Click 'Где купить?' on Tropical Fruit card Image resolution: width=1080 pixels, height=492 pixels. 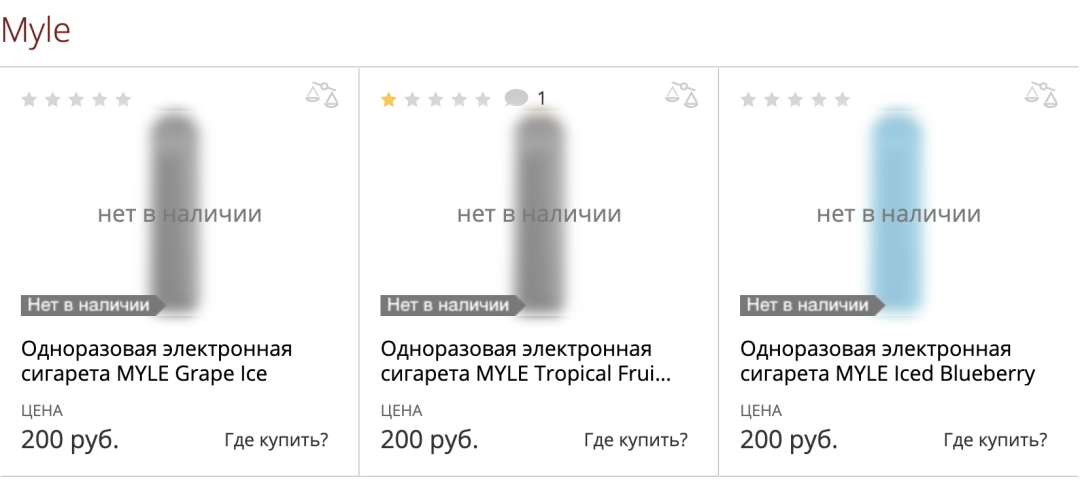tap(636, 440)
